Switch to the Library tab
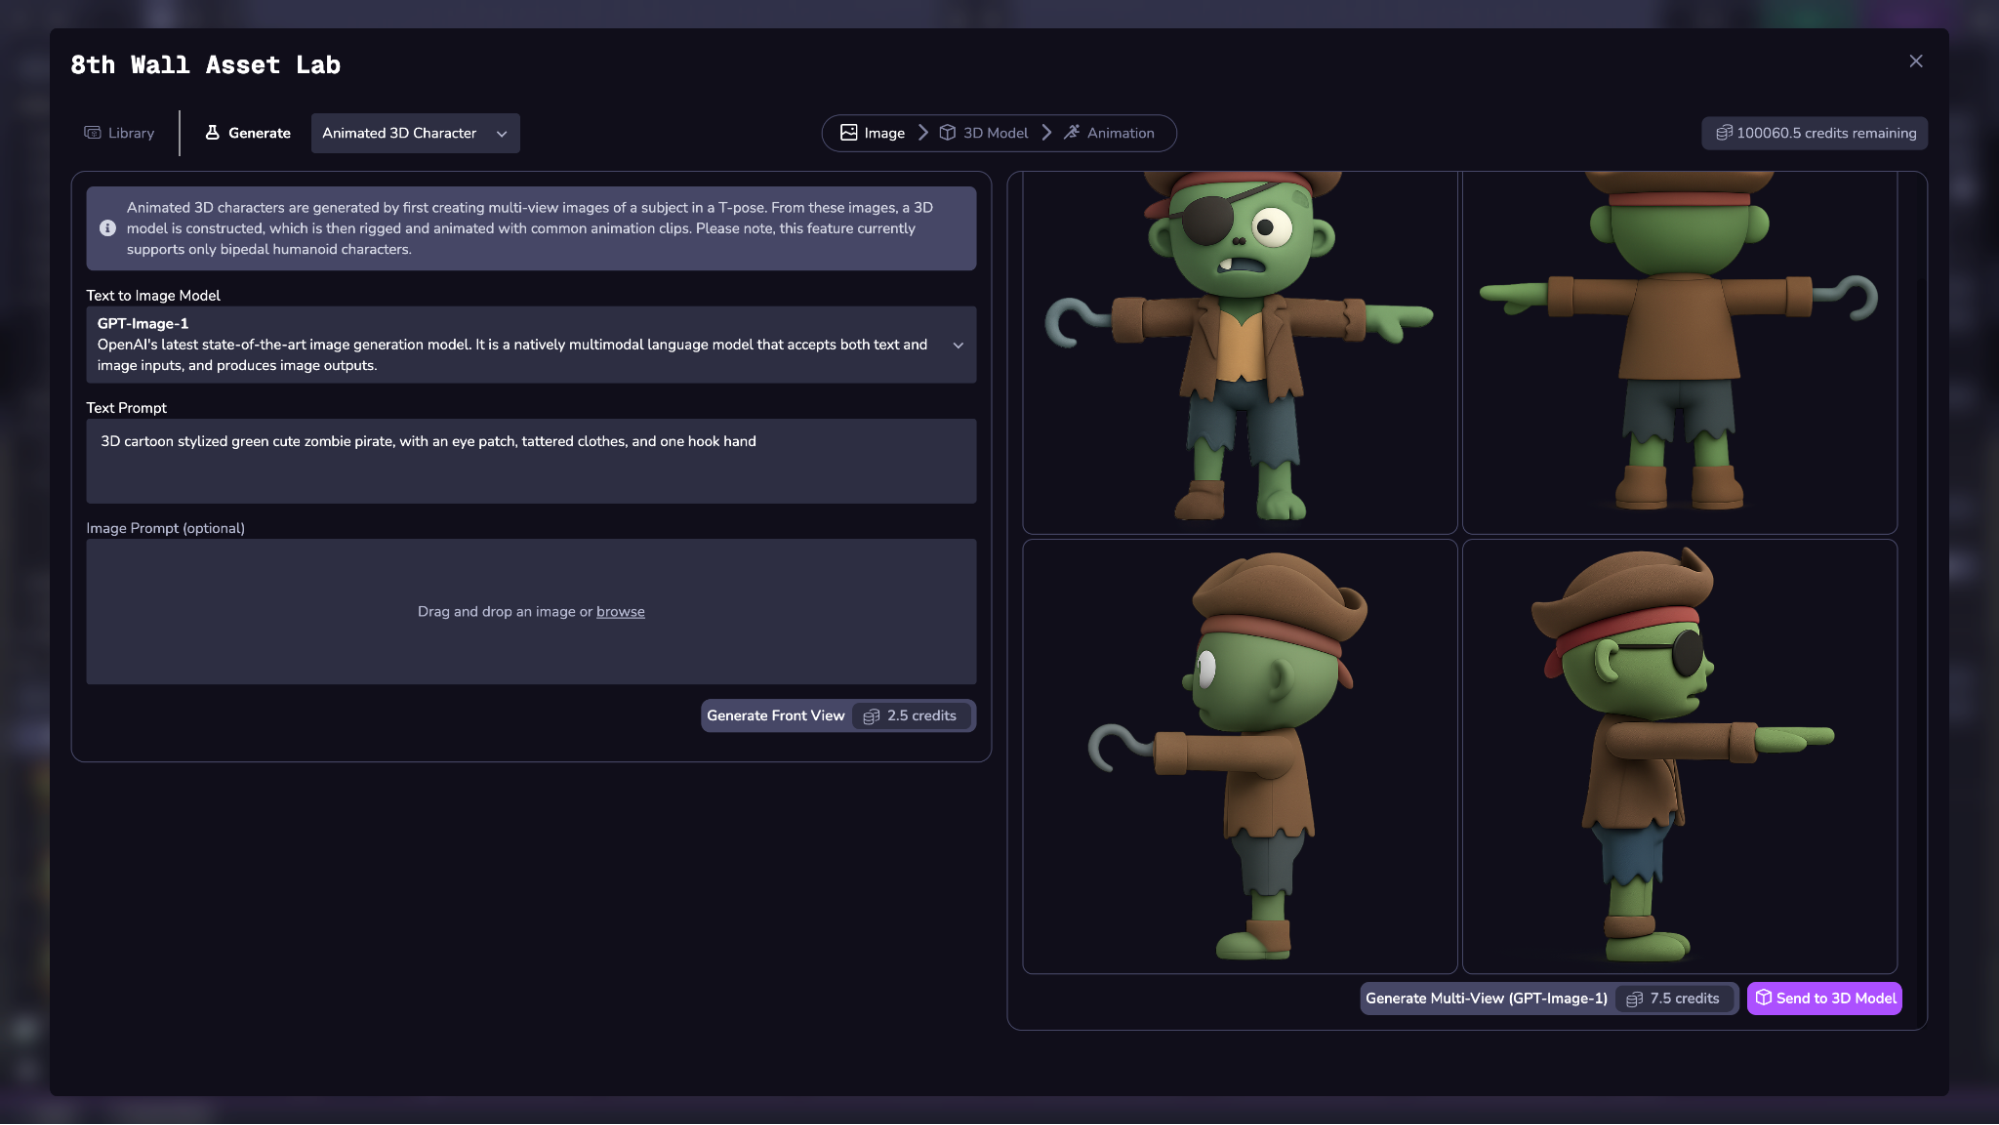Viewport: 1999px width, 1125px height. (x=120, y=133)
